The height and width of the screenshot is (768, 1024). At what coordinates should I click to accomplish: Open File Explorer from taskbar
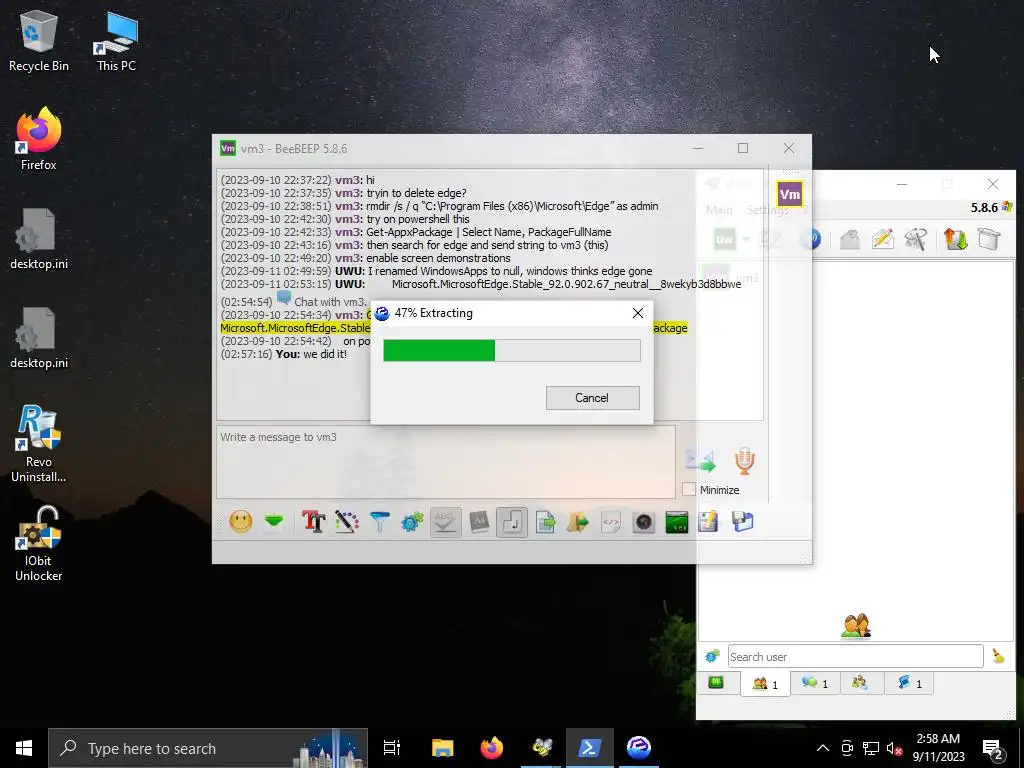(x=442, y=748)
